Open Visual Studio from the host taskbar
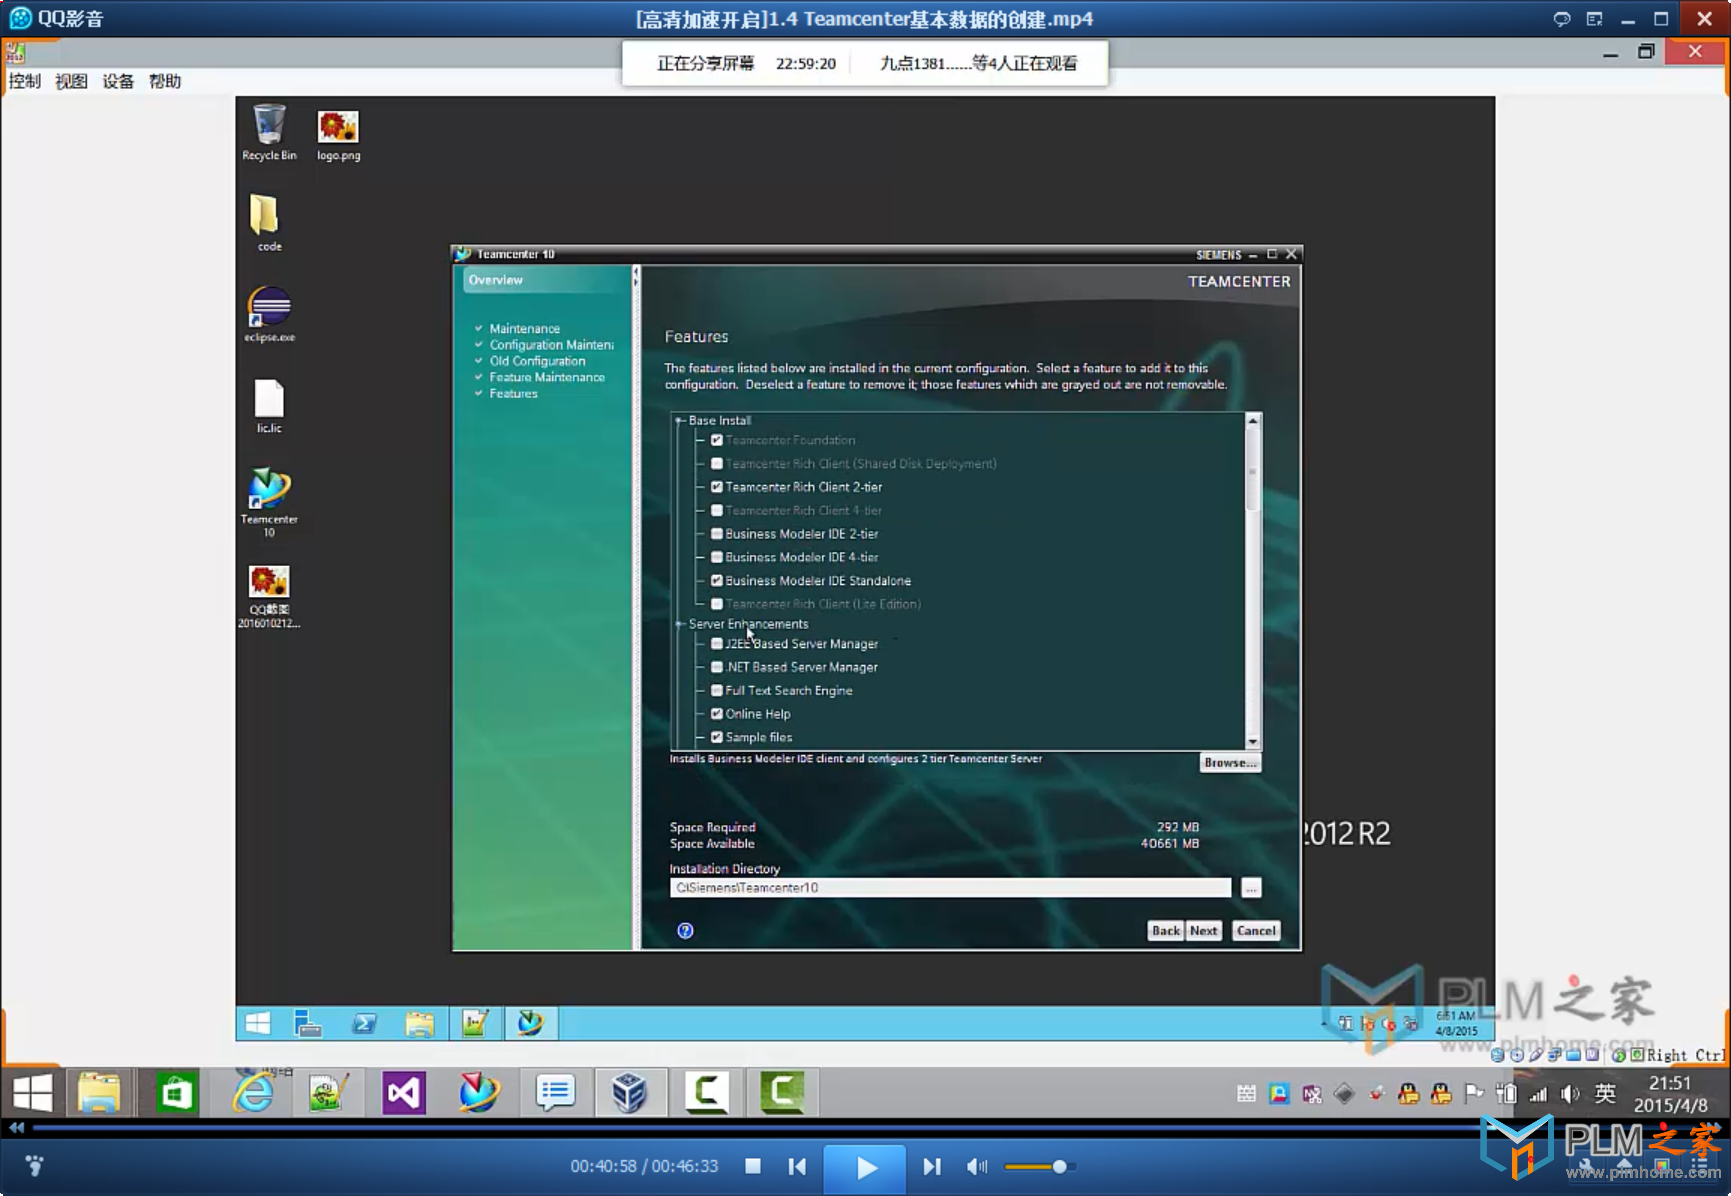The image size is (1731, 1196). tap(404, 1092)
